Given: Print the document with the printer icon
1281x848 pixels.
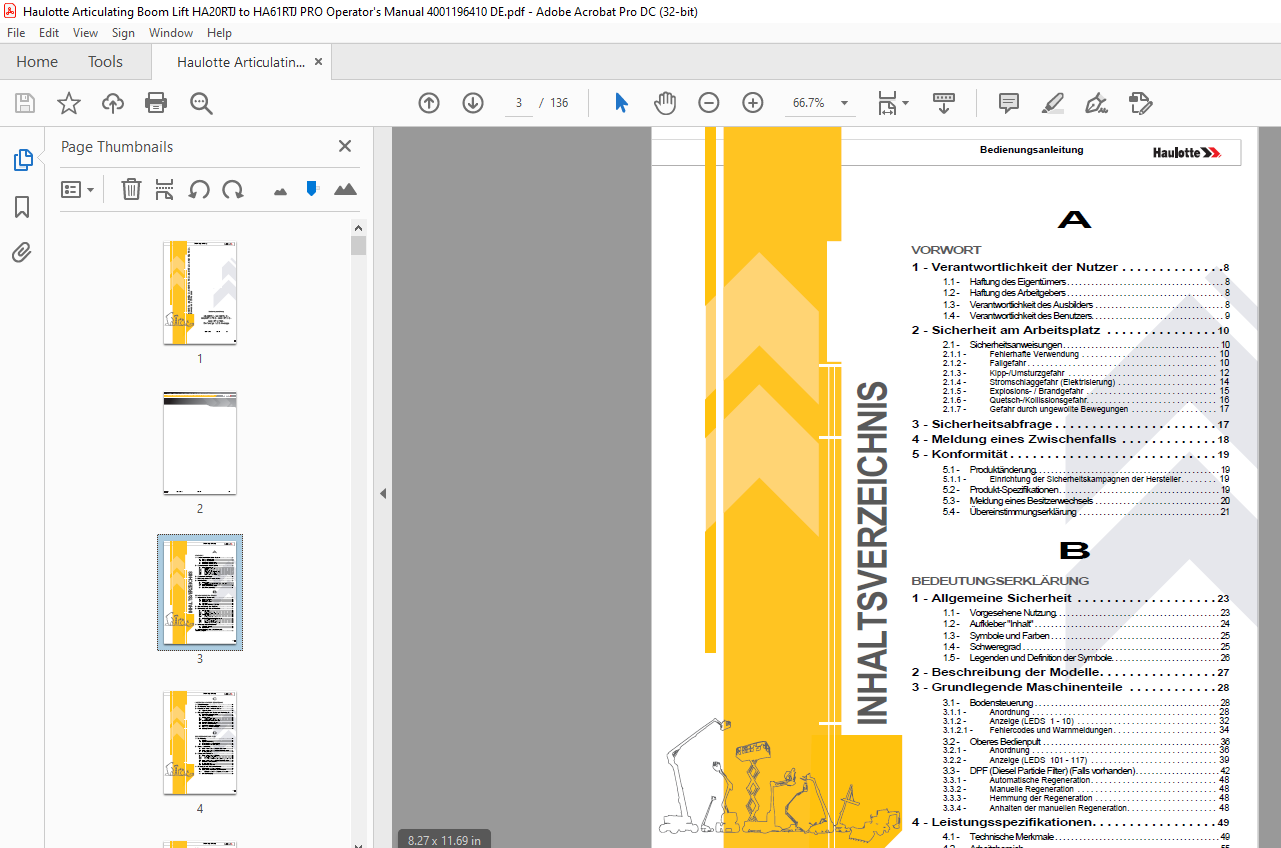Looking at the screenshot, I should [156, 103].
